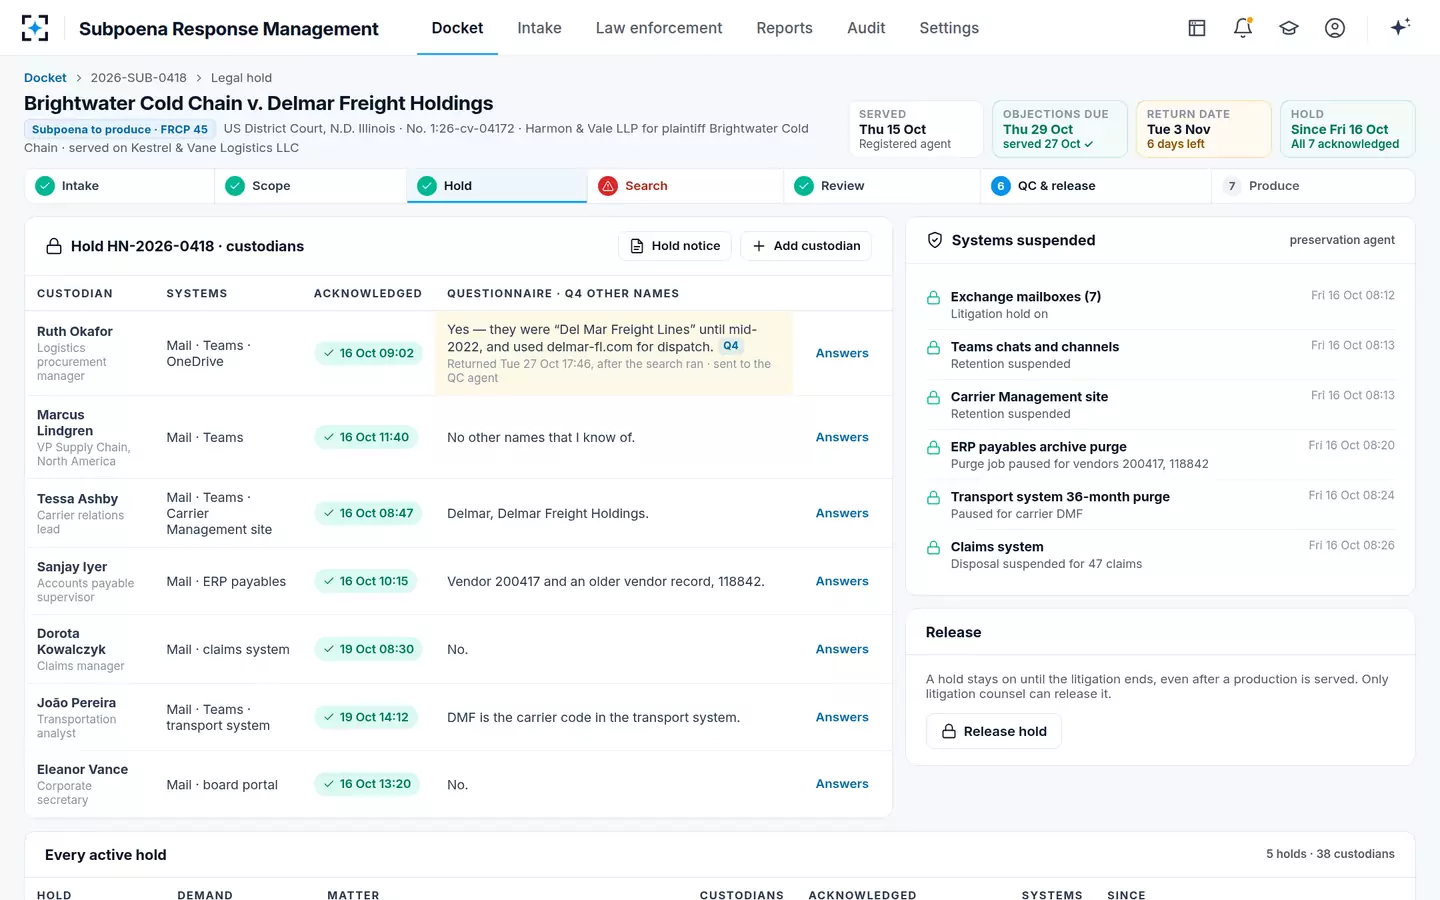Open the Reports tab
Viewport: 1440px width, 900px height.
coord(784,28)
